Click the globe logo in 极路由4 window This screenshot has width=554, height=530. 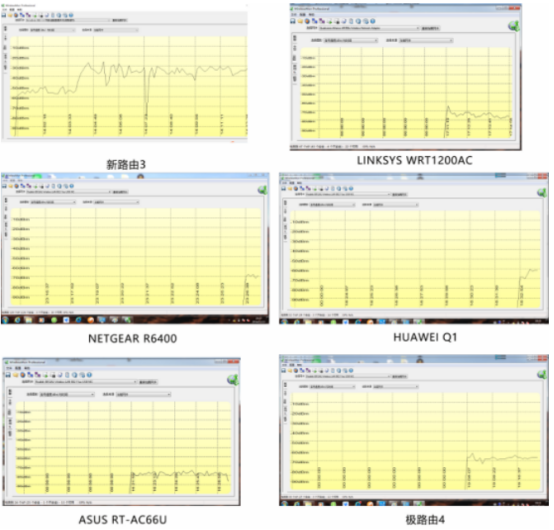pyautogui.click(x=543, y=374)
